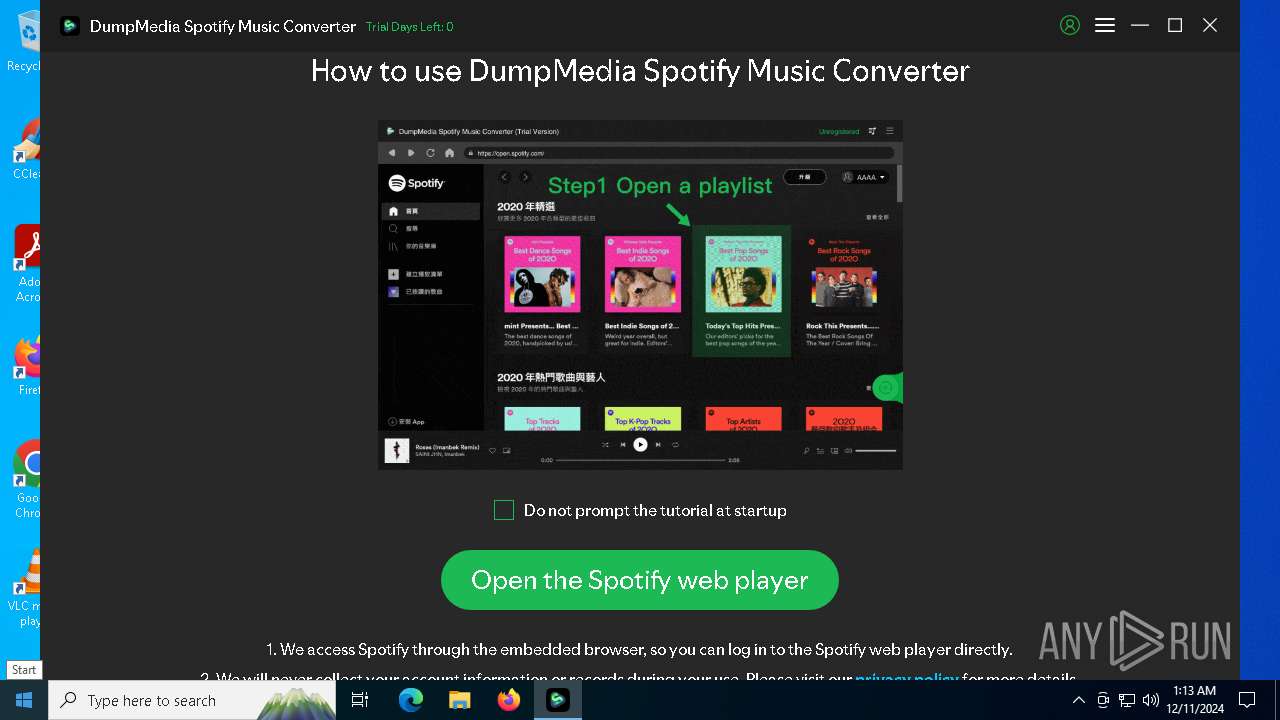Click the 'How to use DumpMedia Spotify Music Converter' heading
1280x720 pixels.
(x=640, y=71)
